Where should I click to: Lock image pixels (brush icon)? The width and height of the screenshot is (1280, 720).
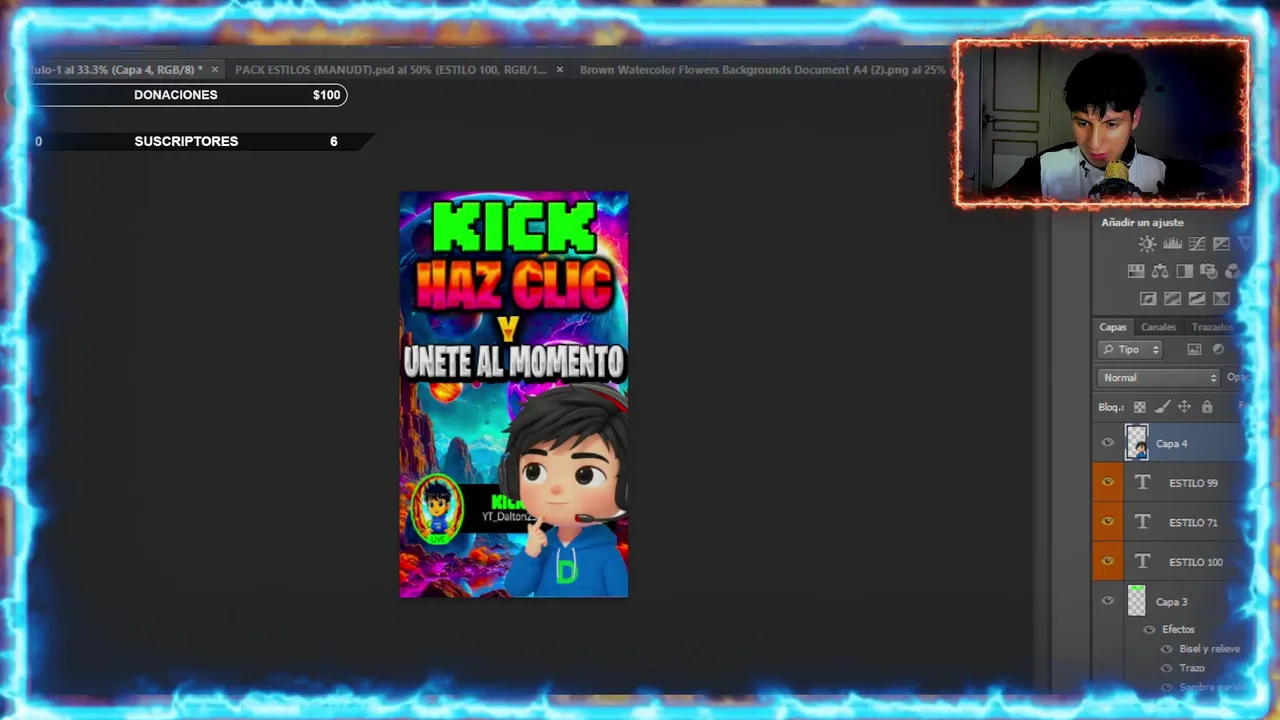pos(1162,407)
